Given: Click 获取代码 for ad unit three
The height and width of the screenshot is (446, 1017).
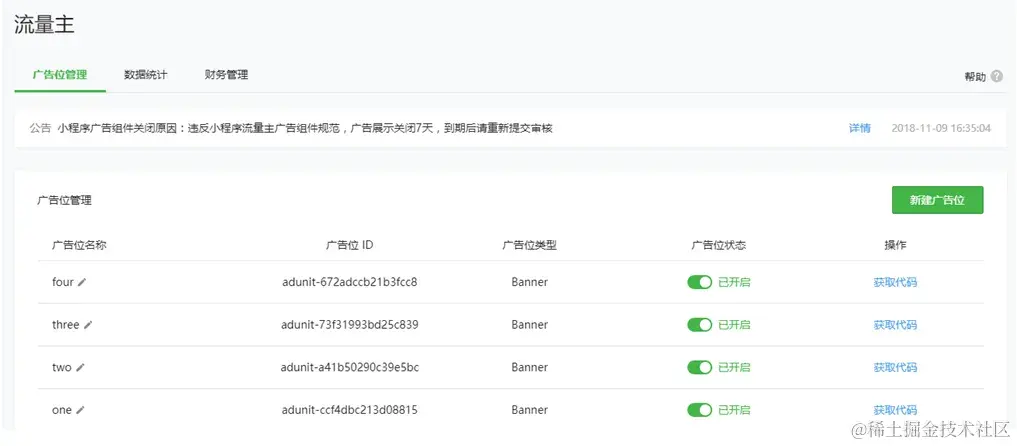Looking at the screenshot, I should click(895, 325).
